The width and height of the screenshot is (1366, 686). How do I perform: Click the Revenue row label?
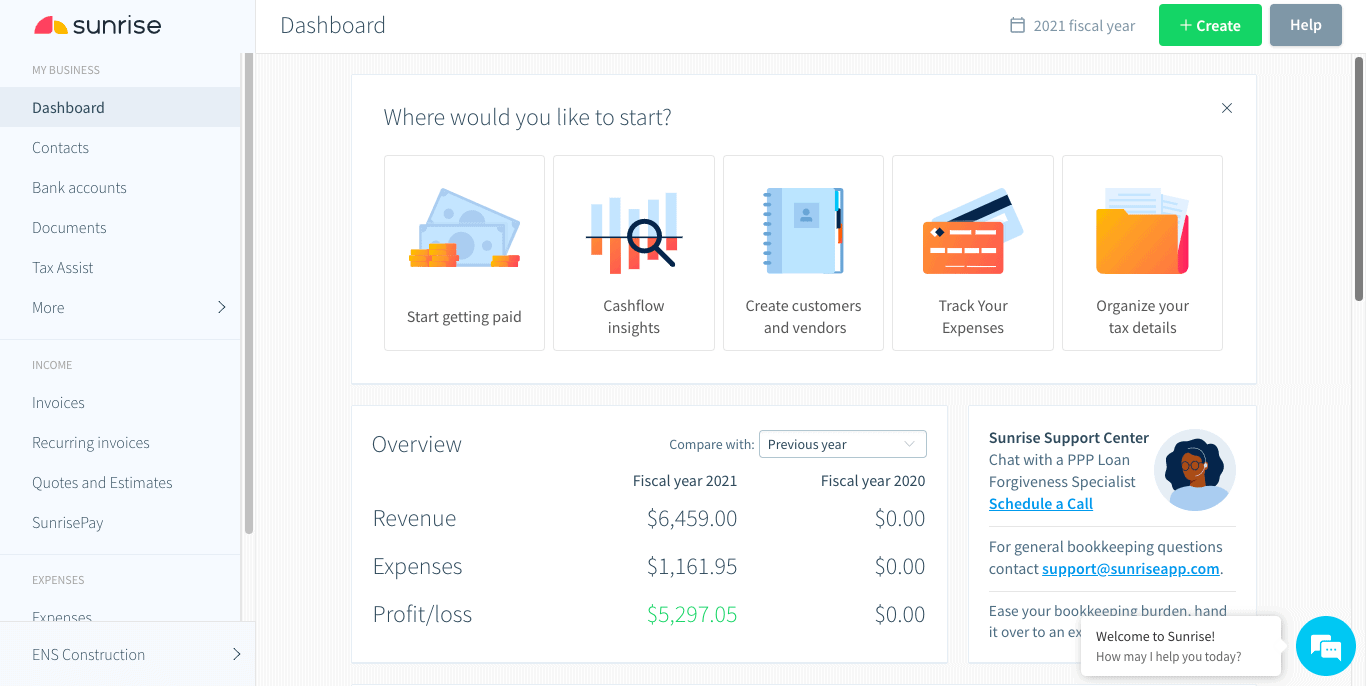(414, 518)
